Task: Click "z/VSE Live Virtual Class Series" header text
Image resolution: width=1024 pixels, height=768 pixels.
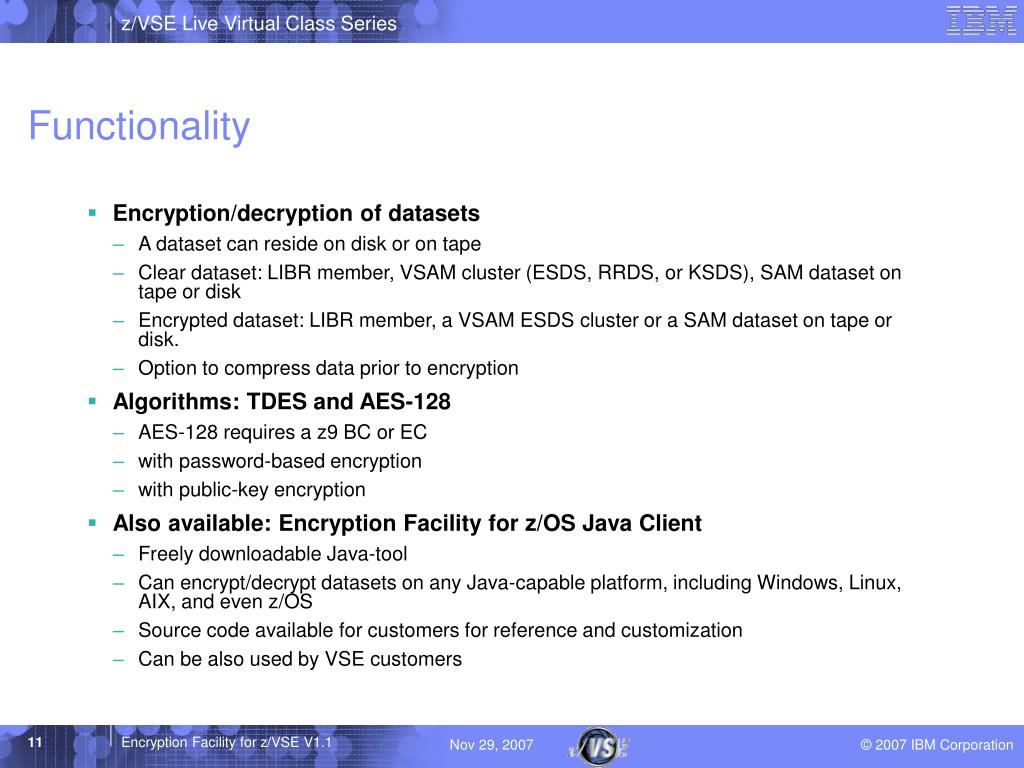Action: [x=259, y=24]
